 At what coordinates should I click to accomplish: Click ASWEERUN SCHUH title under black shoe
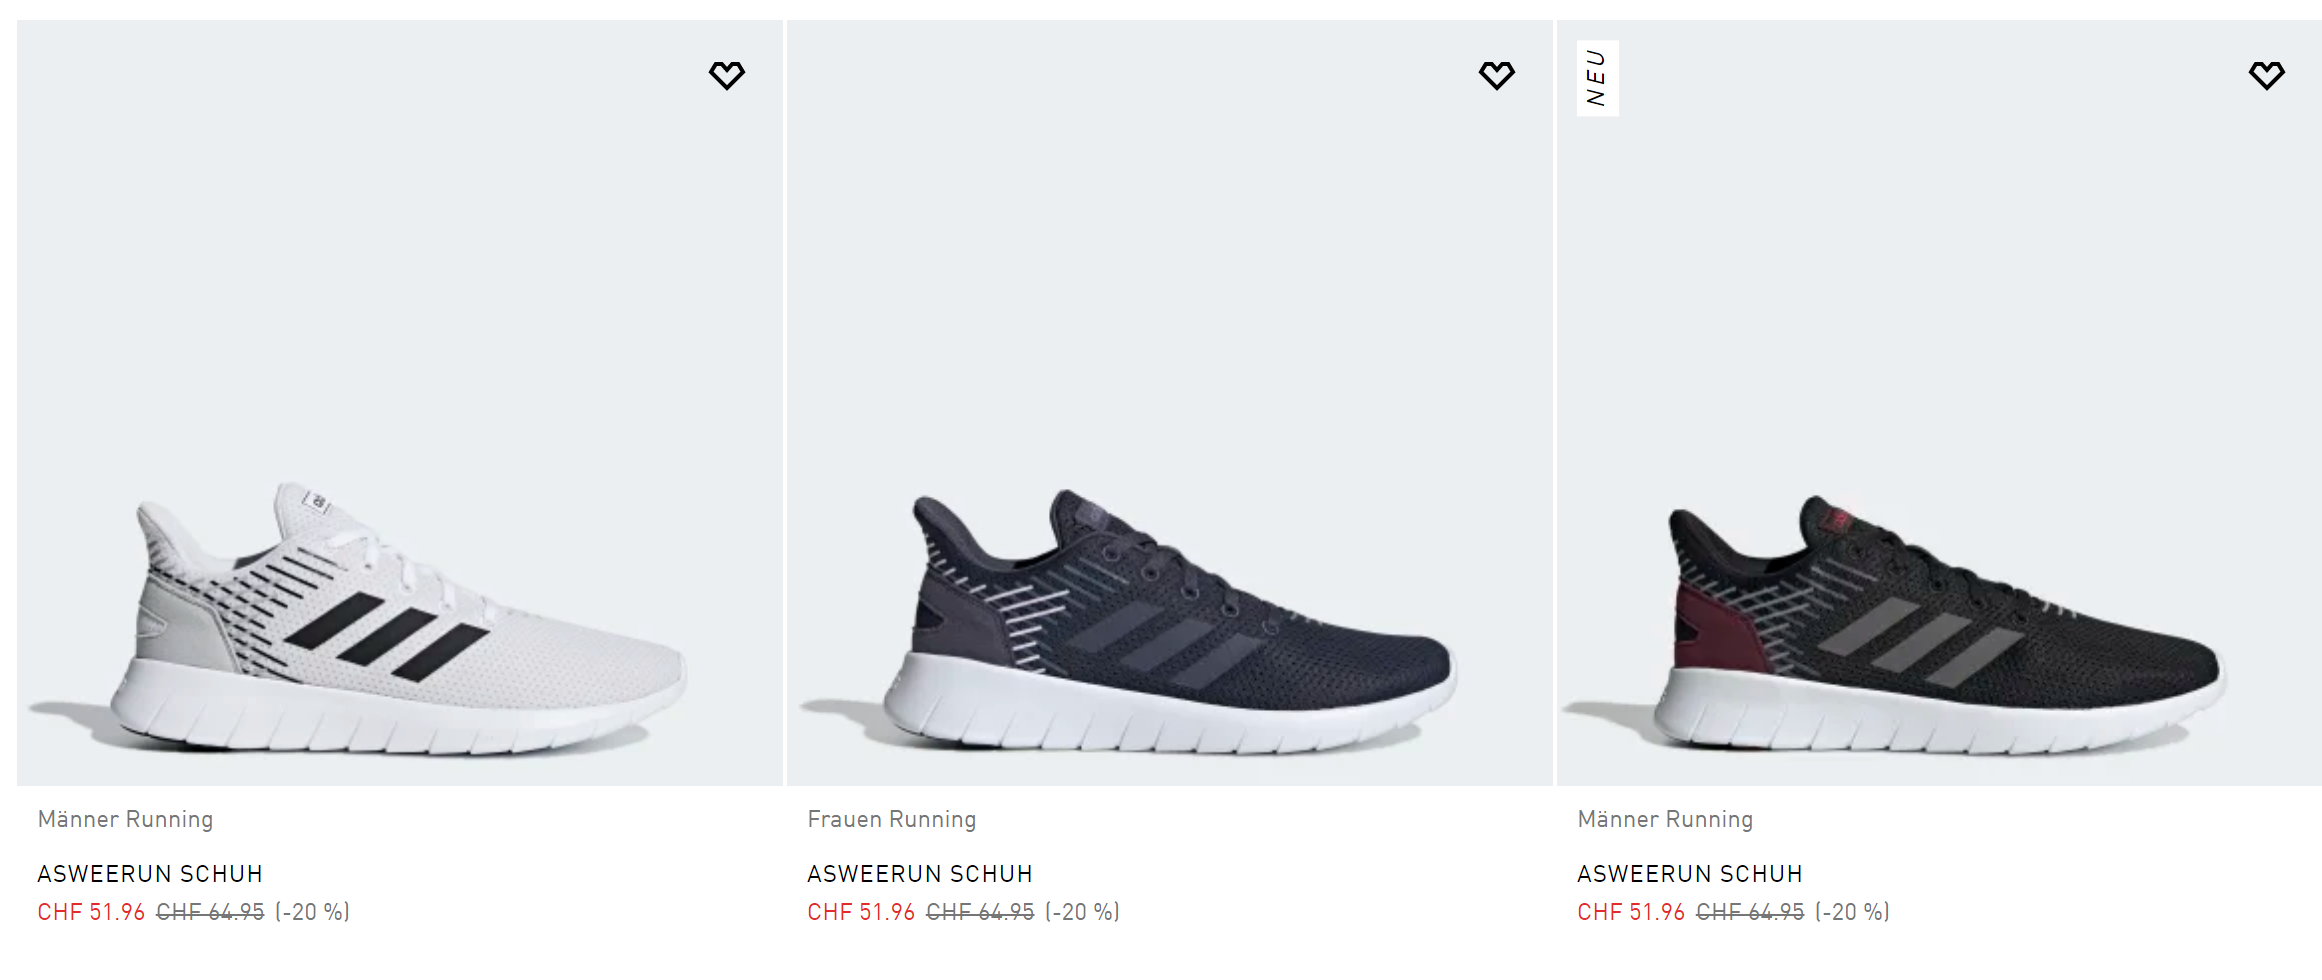1690,874
